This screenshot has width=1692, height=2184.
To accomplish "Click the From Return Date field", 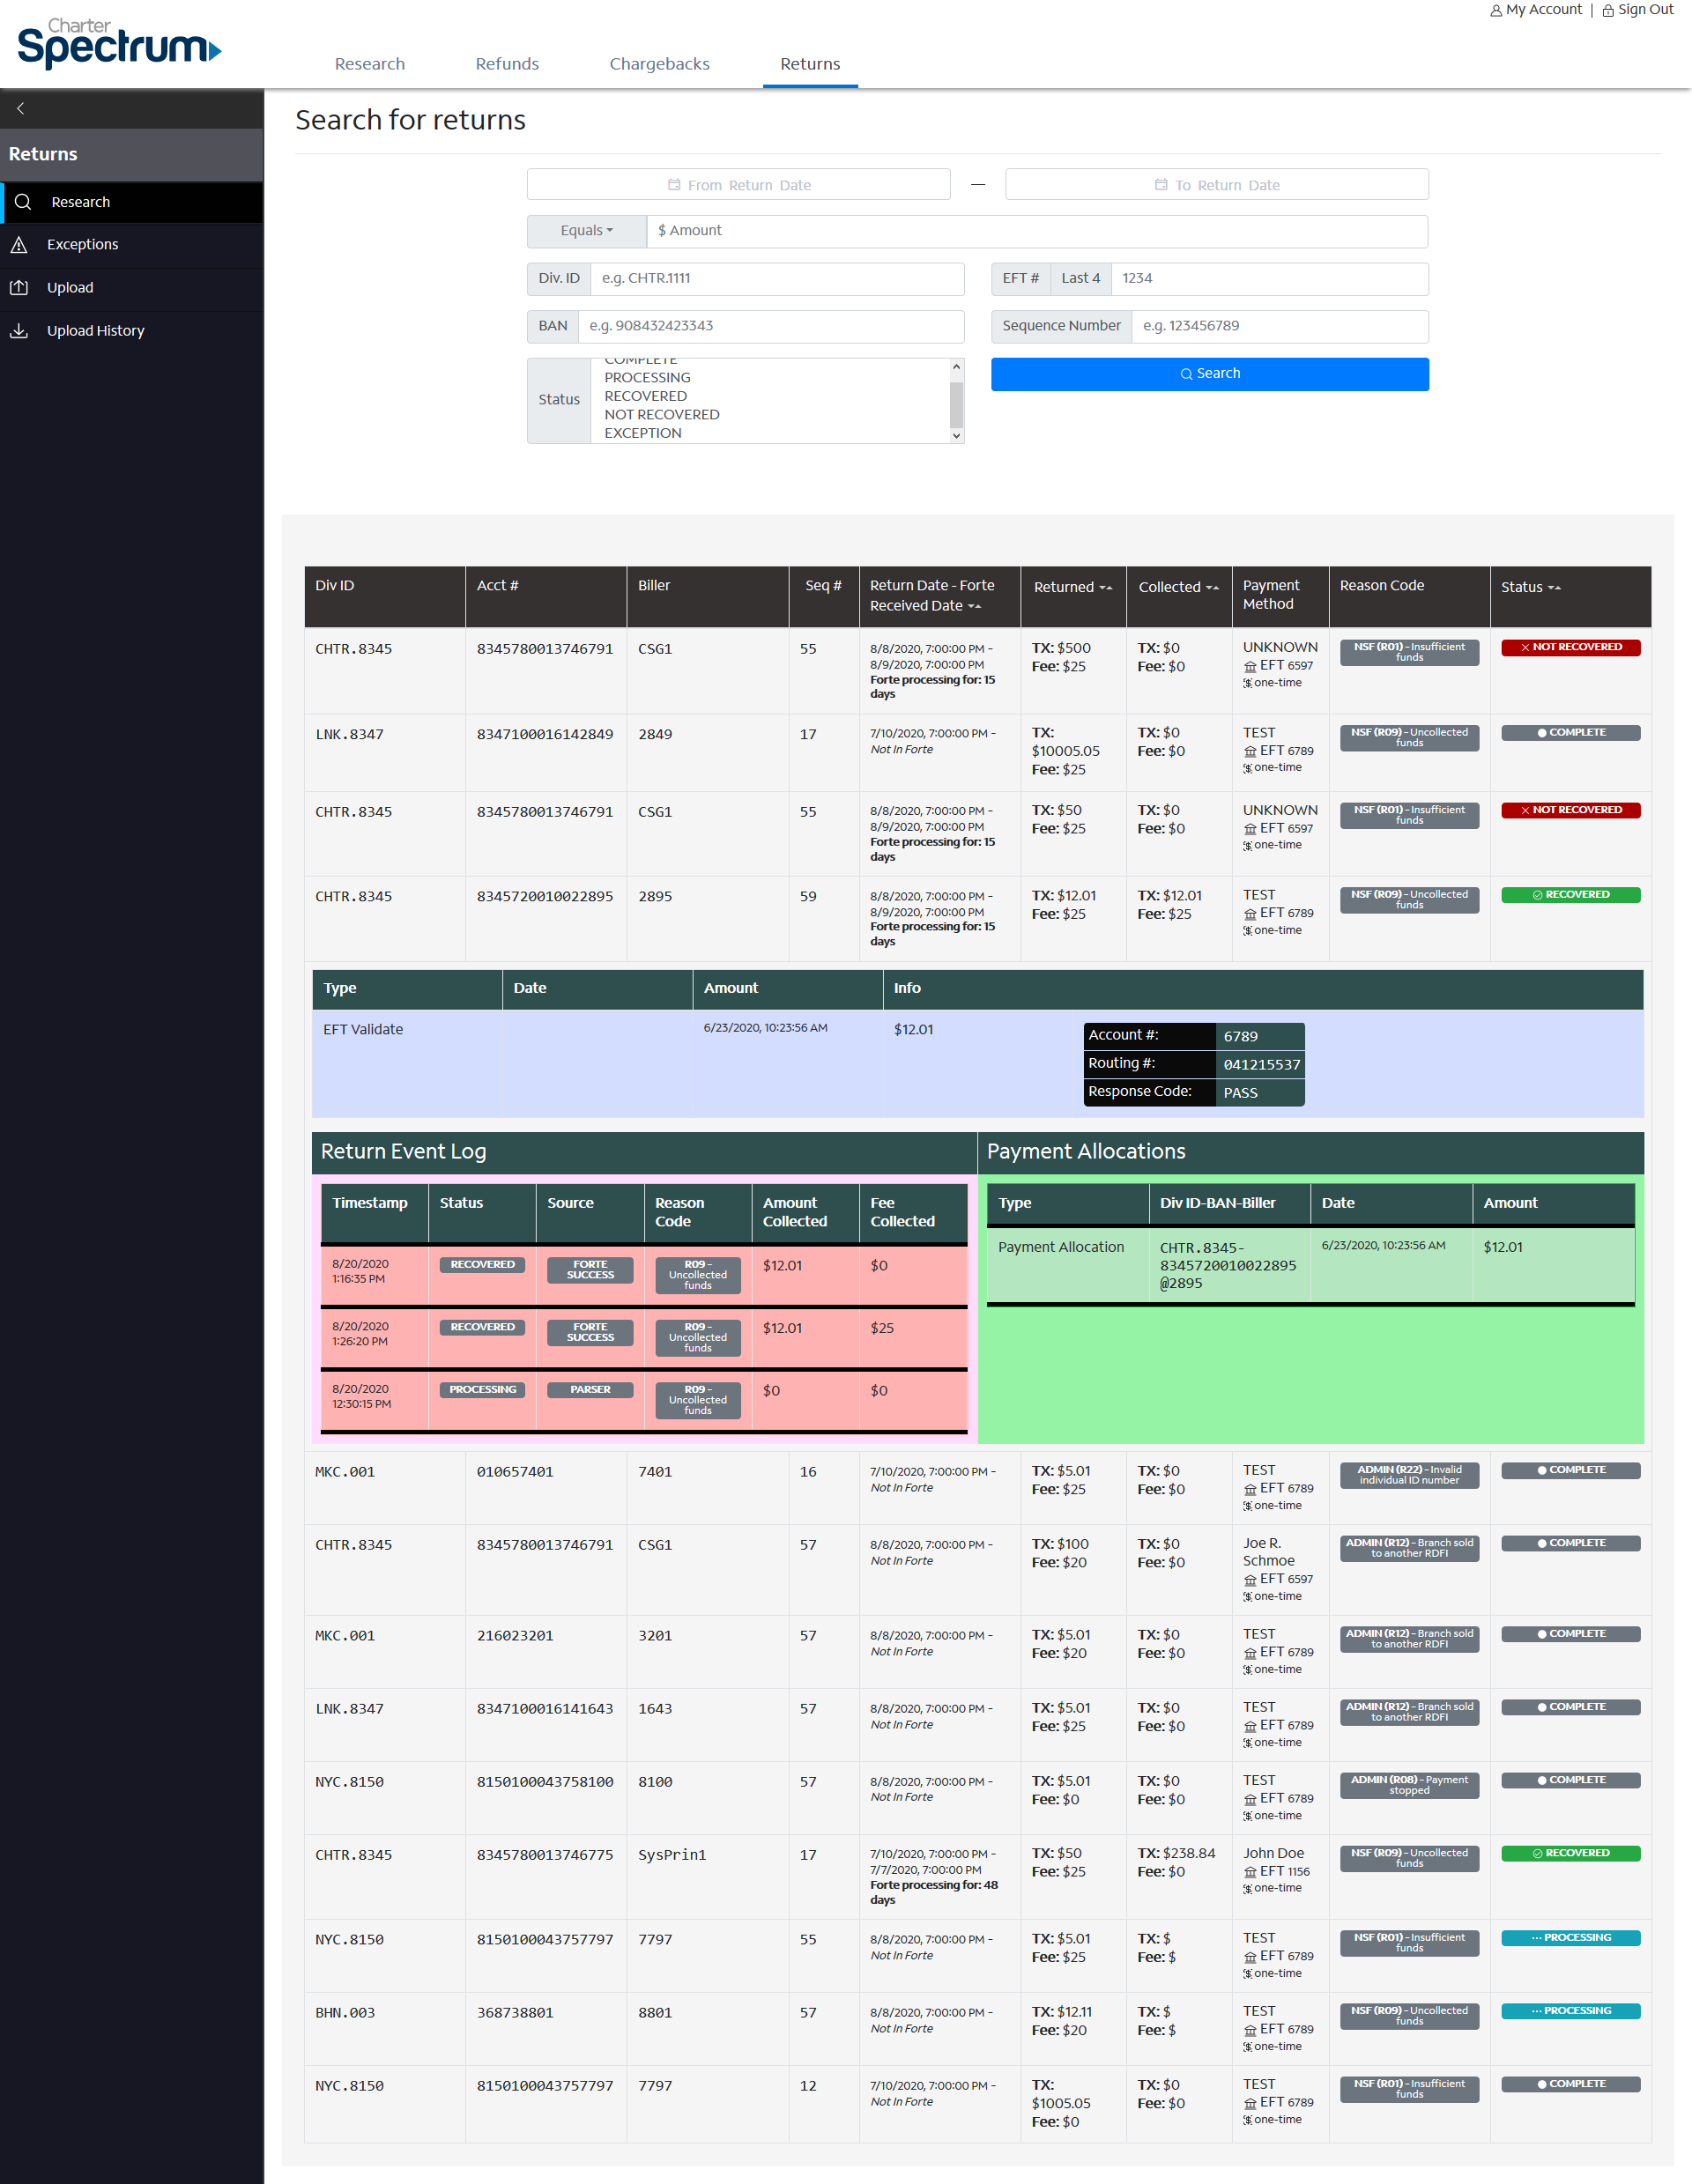I will (x=738, y=185).
